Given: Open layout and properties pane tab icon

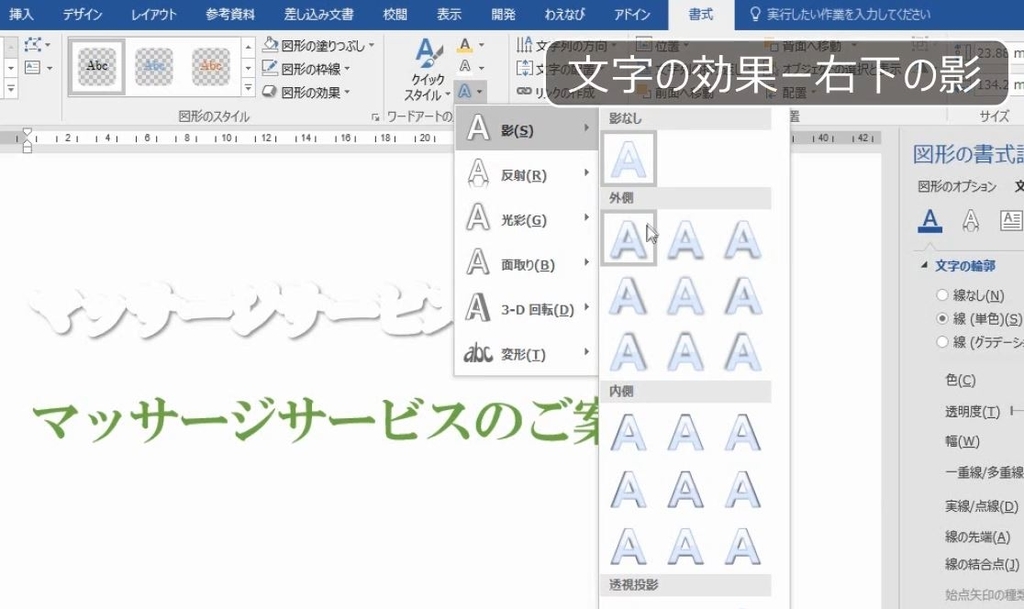Looking at the screenshot, I should [x=1010, y=220].
